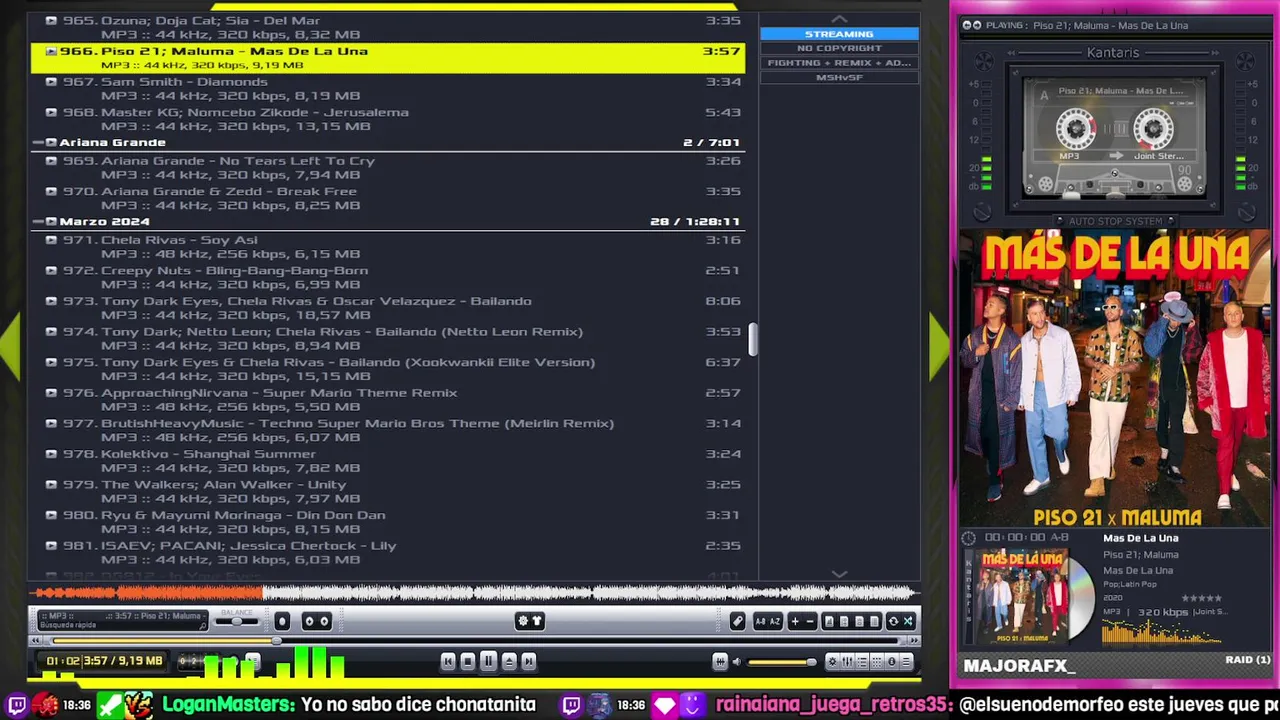
Task: Remove files with the minus button
Action: 810,621
